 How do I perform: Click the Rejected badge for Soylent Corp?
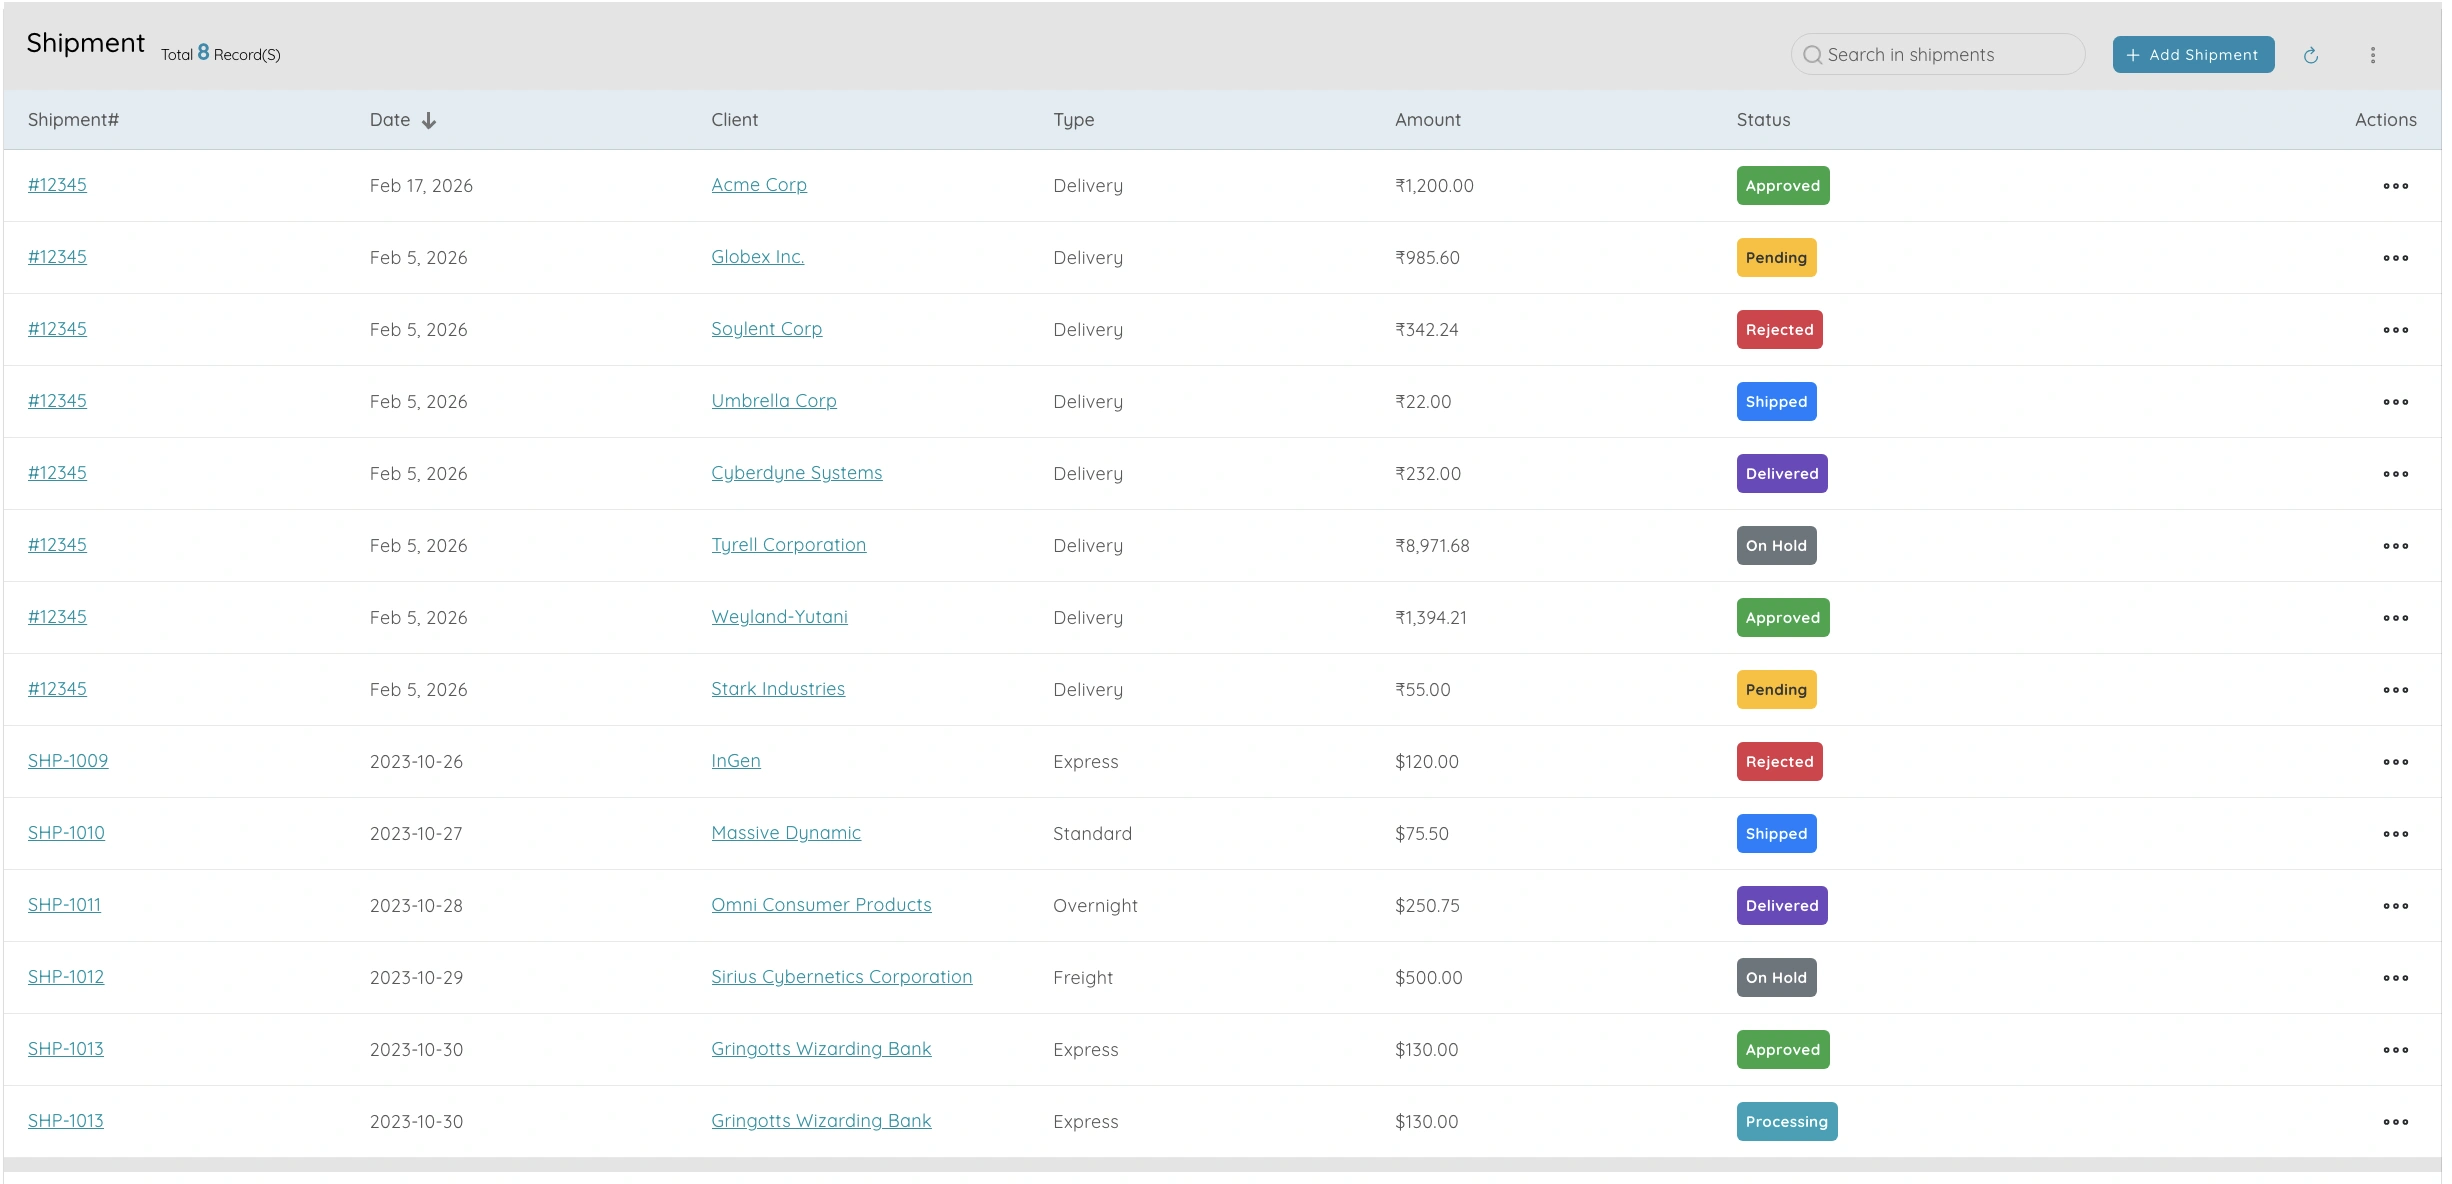1779,330
